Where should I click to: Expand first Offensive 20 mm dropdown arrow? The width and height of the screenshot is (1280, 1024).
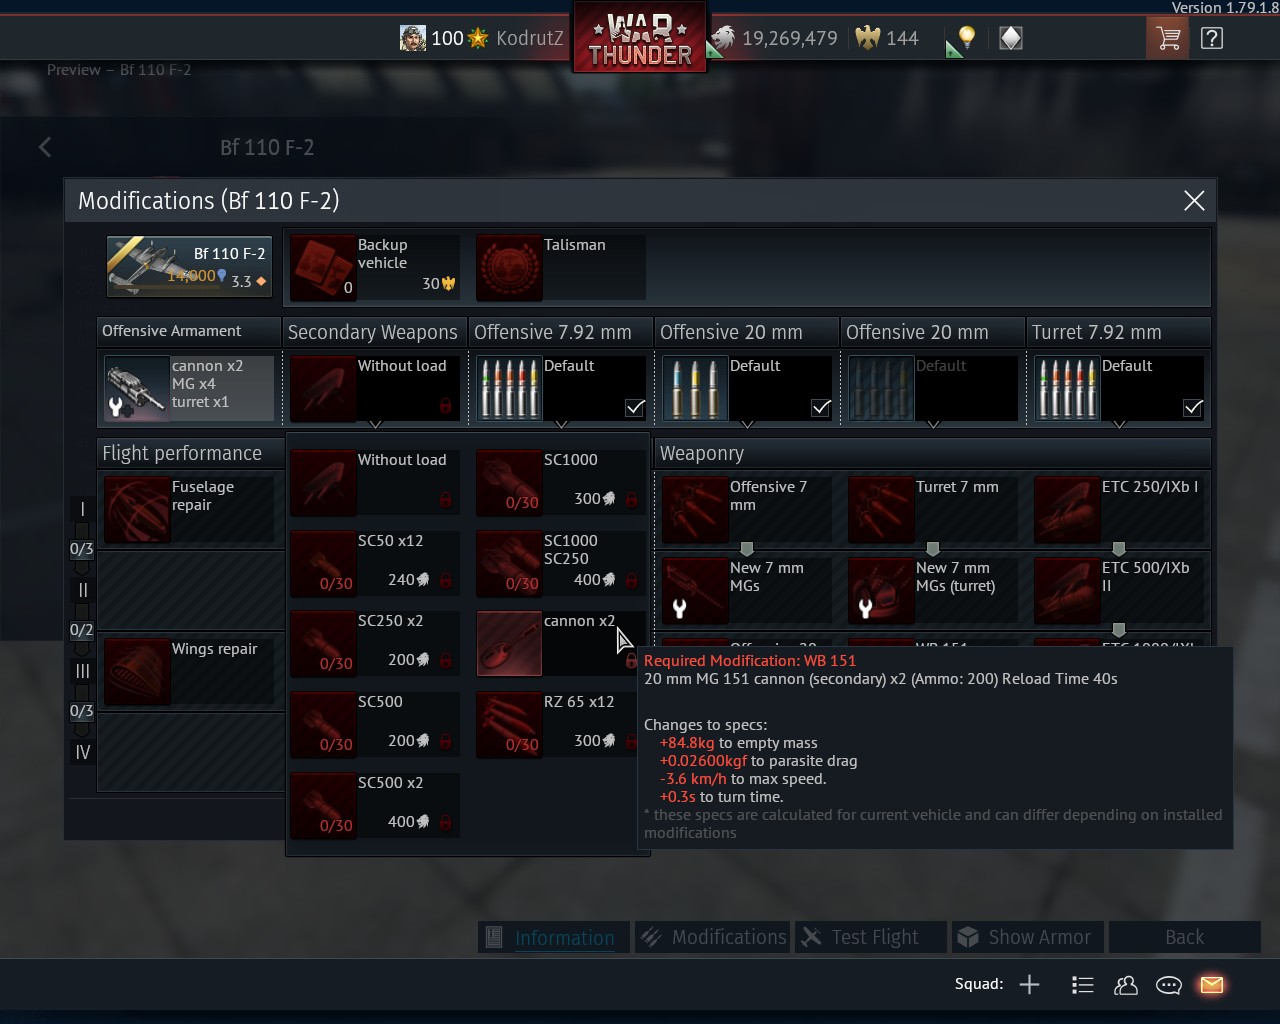(747, 424)
